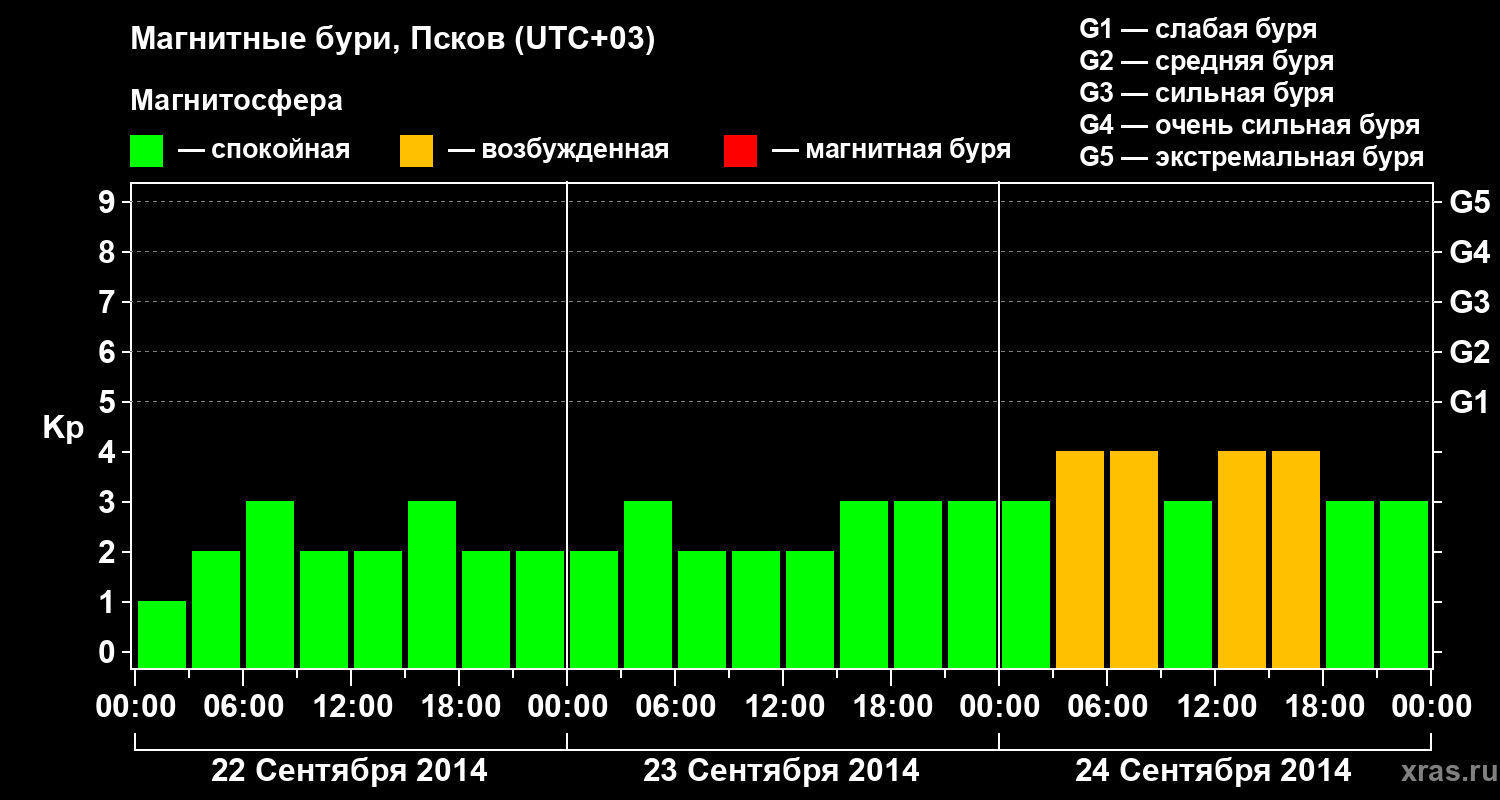Click 'G4 — очень сильная буря' legend line
Image resolution: width=1500 pixels, height=800 pixels.
(1250, 125)
